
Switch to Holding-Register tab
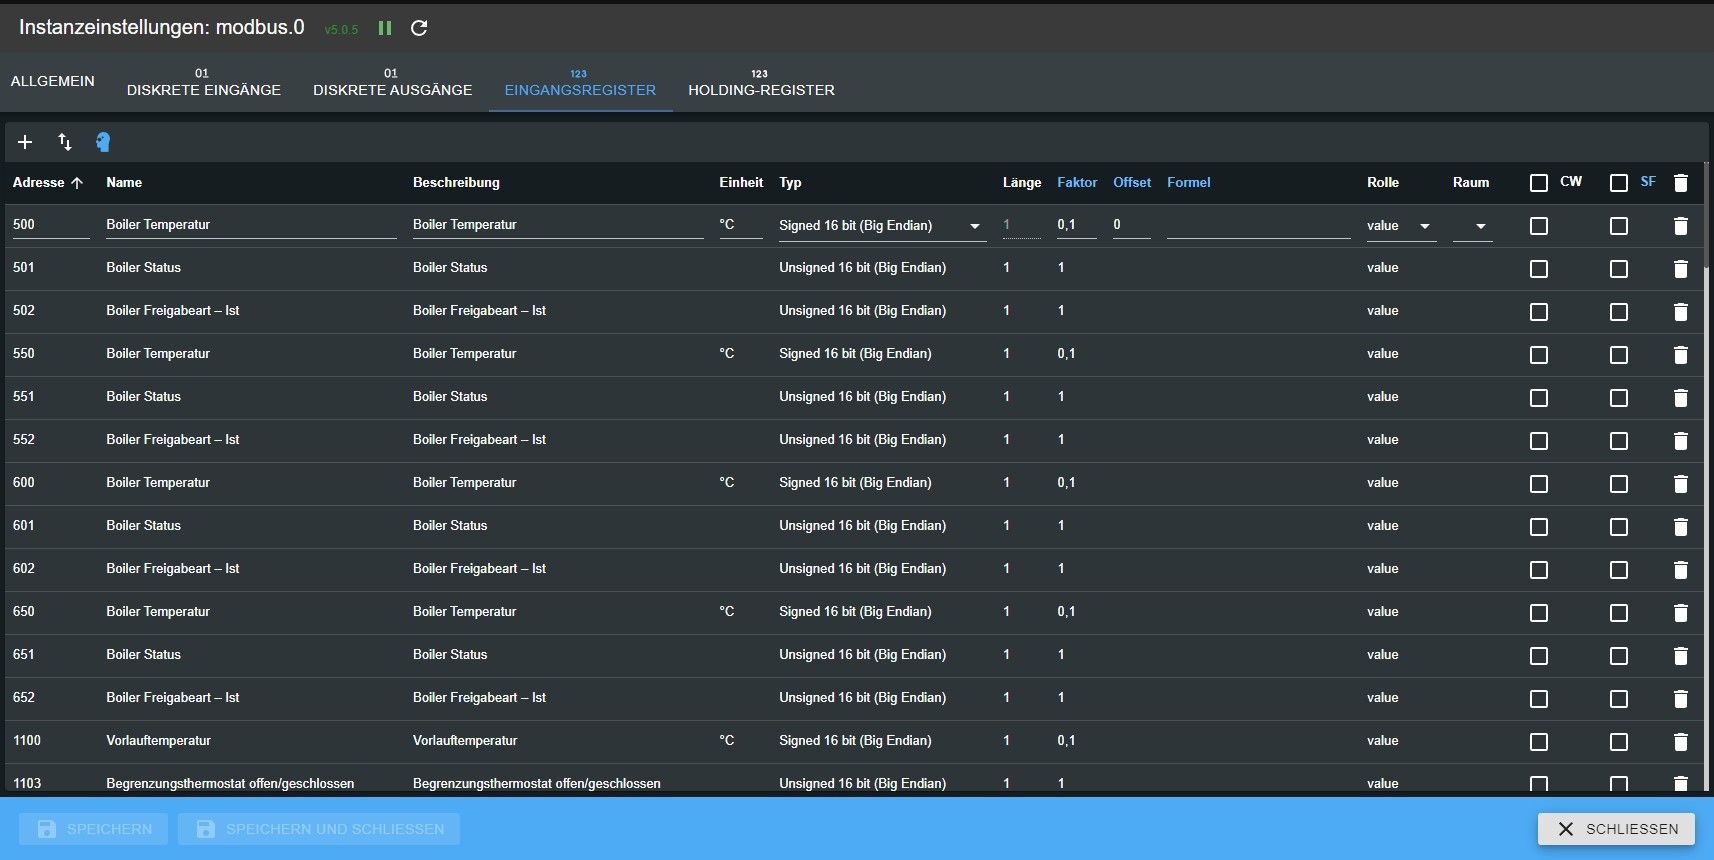[x=761, y=82]
